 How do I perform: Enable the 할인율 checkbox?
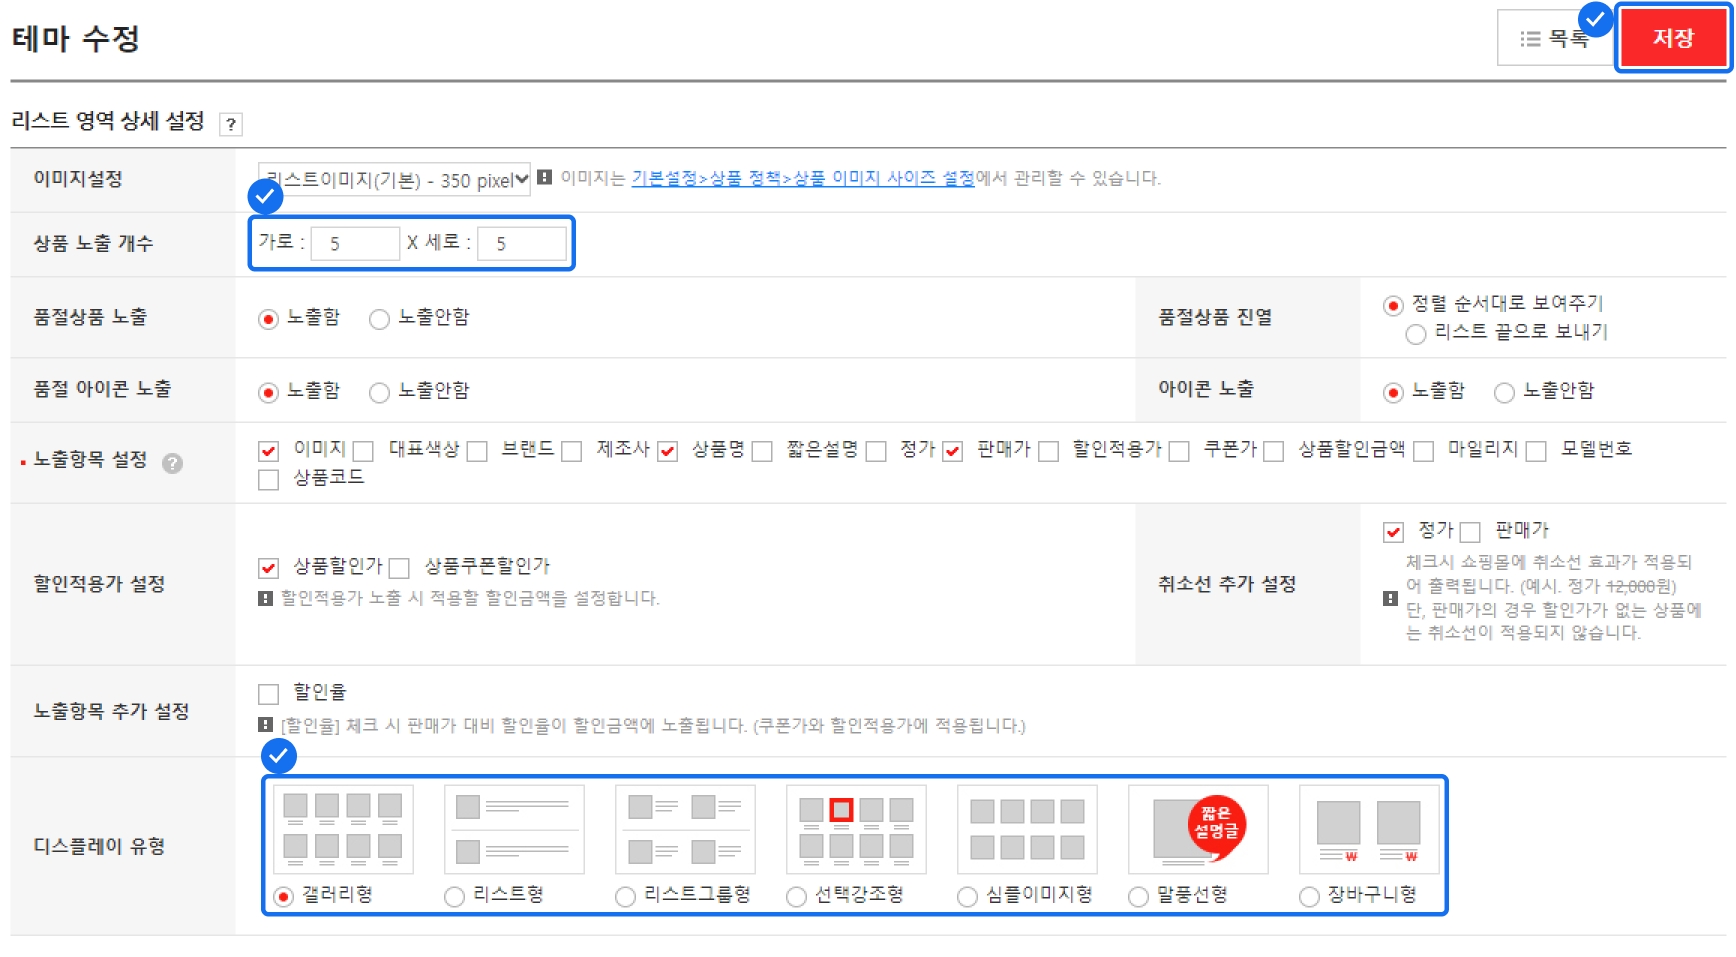coord(268,694)
